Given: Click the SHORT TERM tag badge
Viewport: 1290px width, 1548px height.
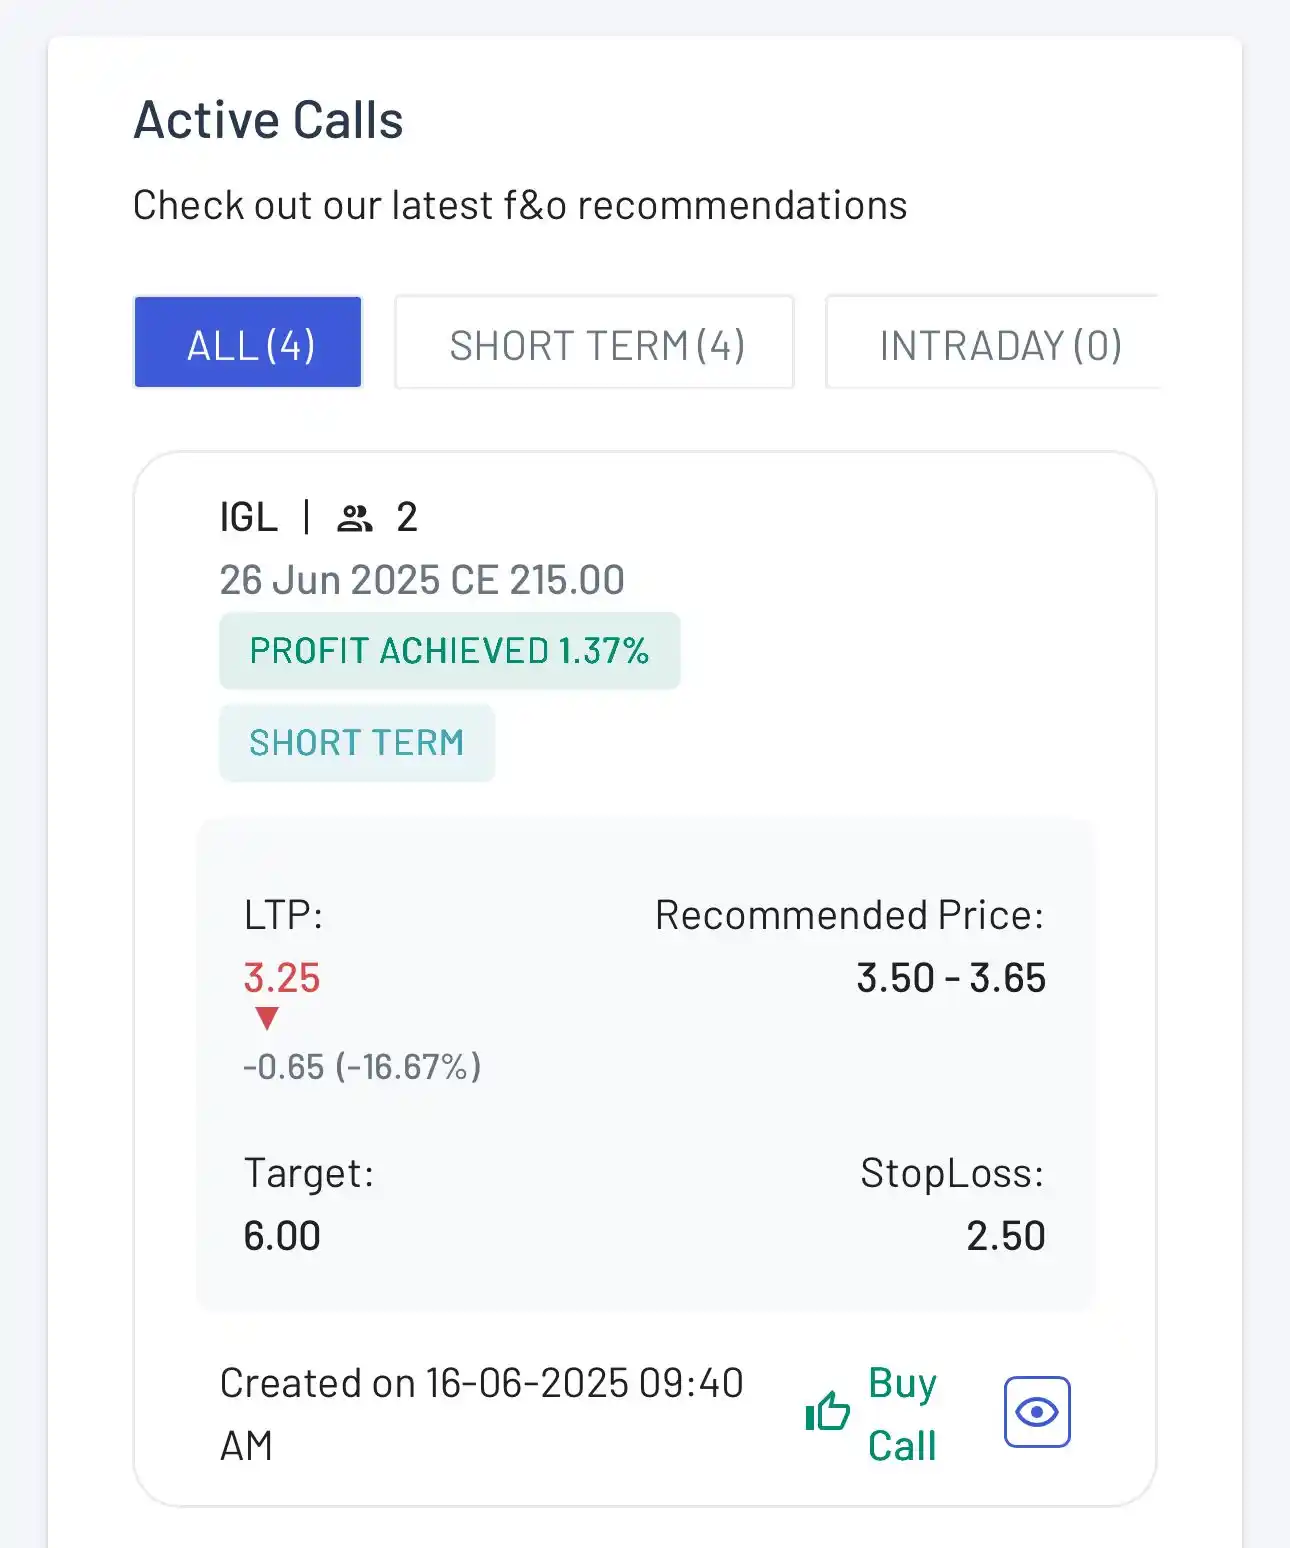Looking at the screenshot, I should pos(357,743).
